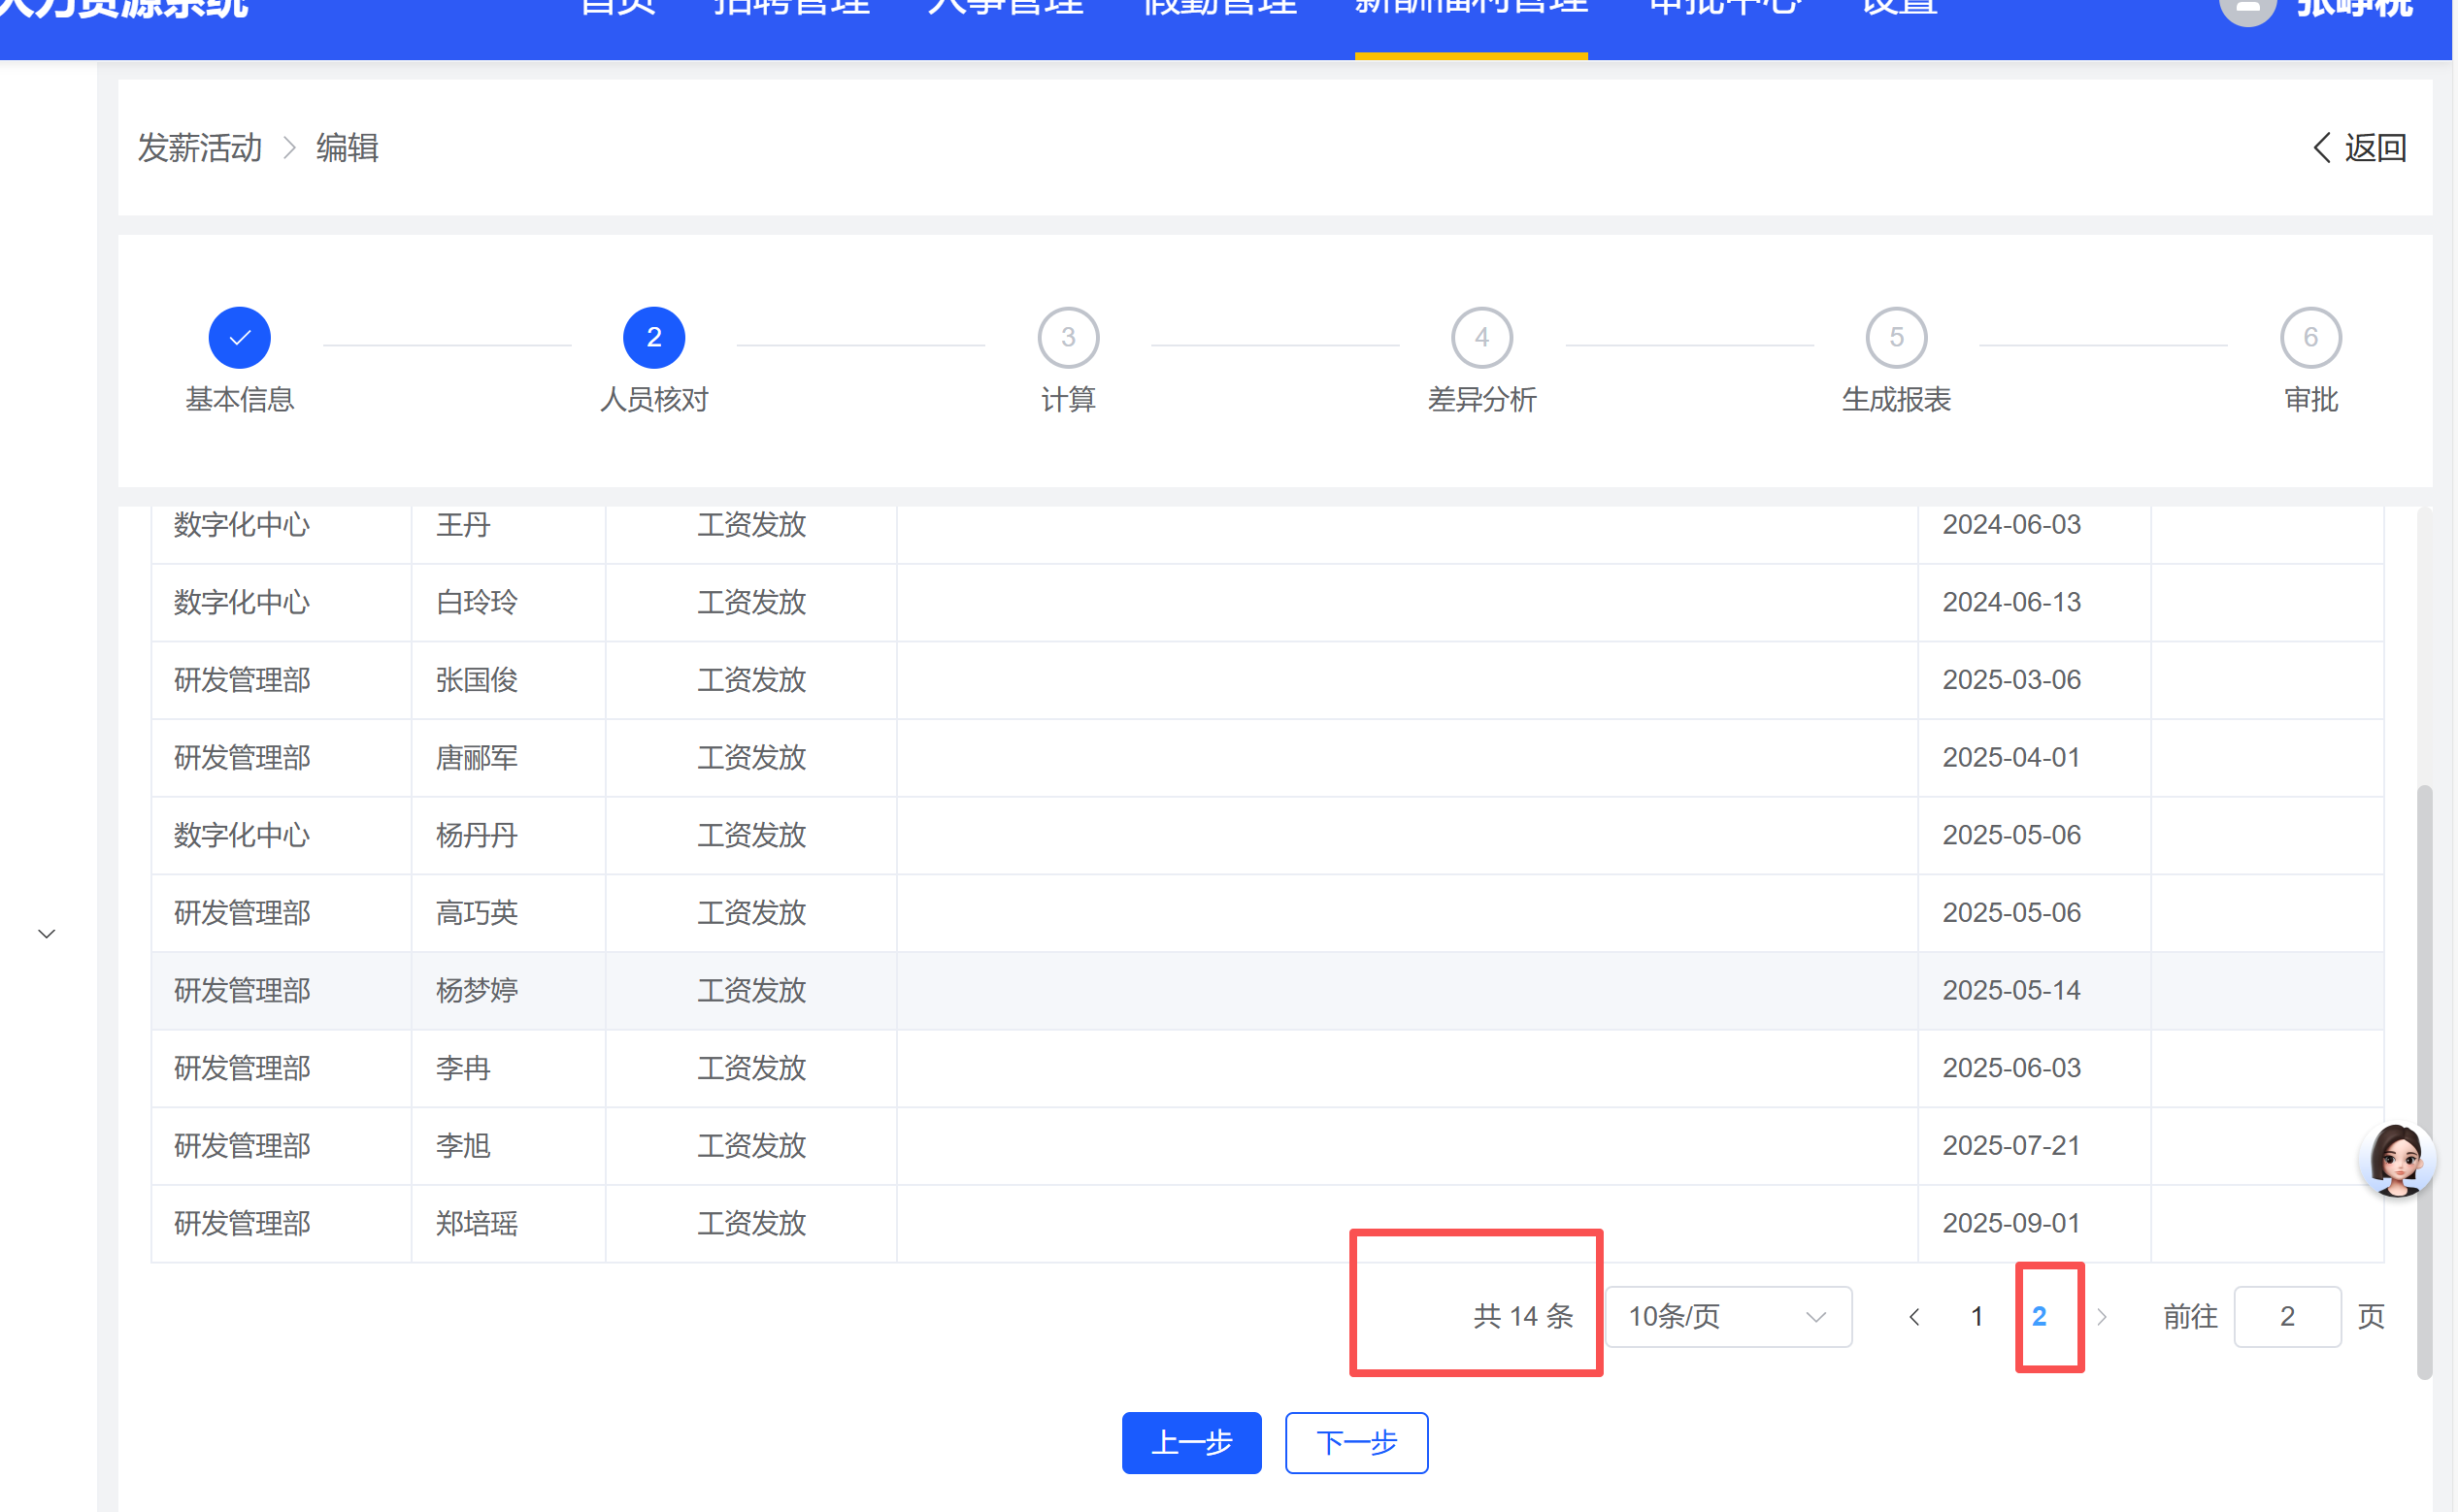Click step 2 人员核对 circle

[653, 338]
